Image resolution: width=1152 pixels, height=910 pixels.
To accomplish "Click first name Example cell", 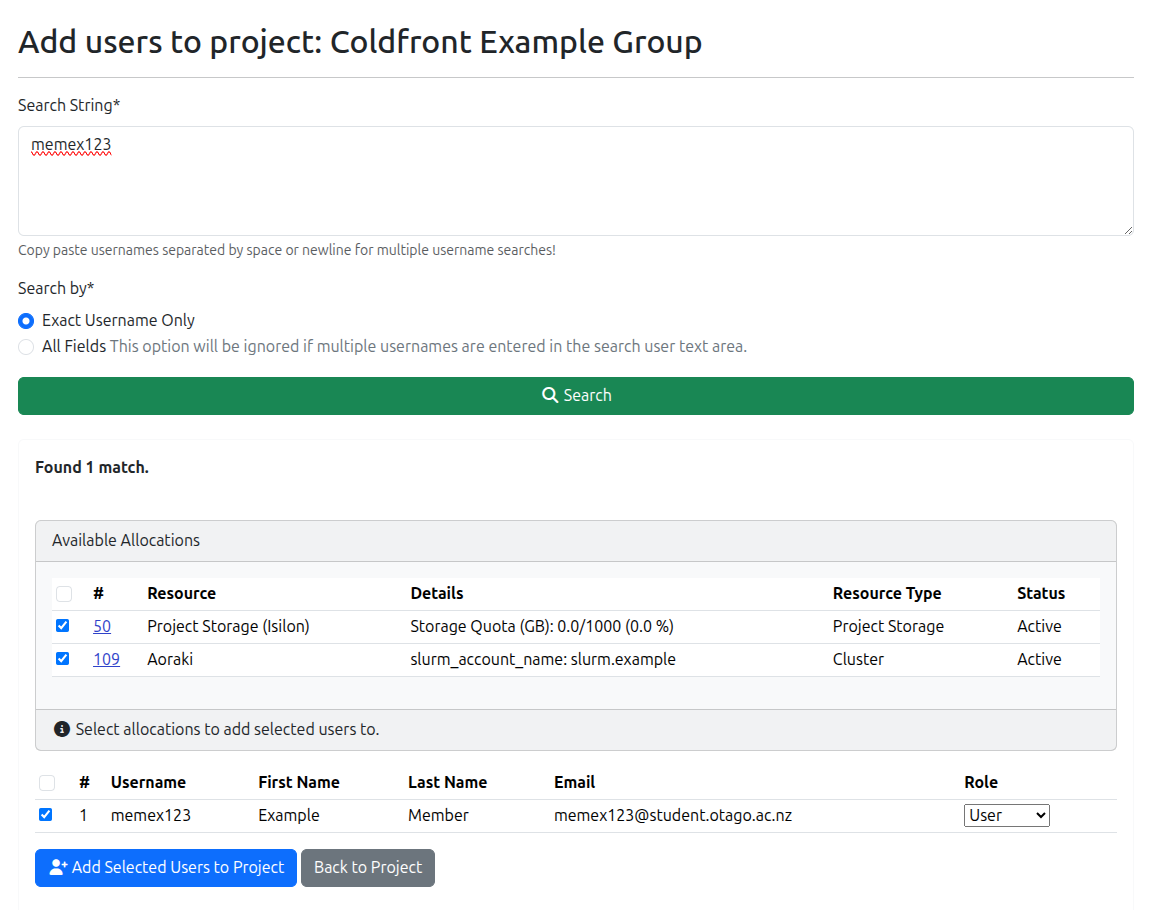I will tap(289, 815).
